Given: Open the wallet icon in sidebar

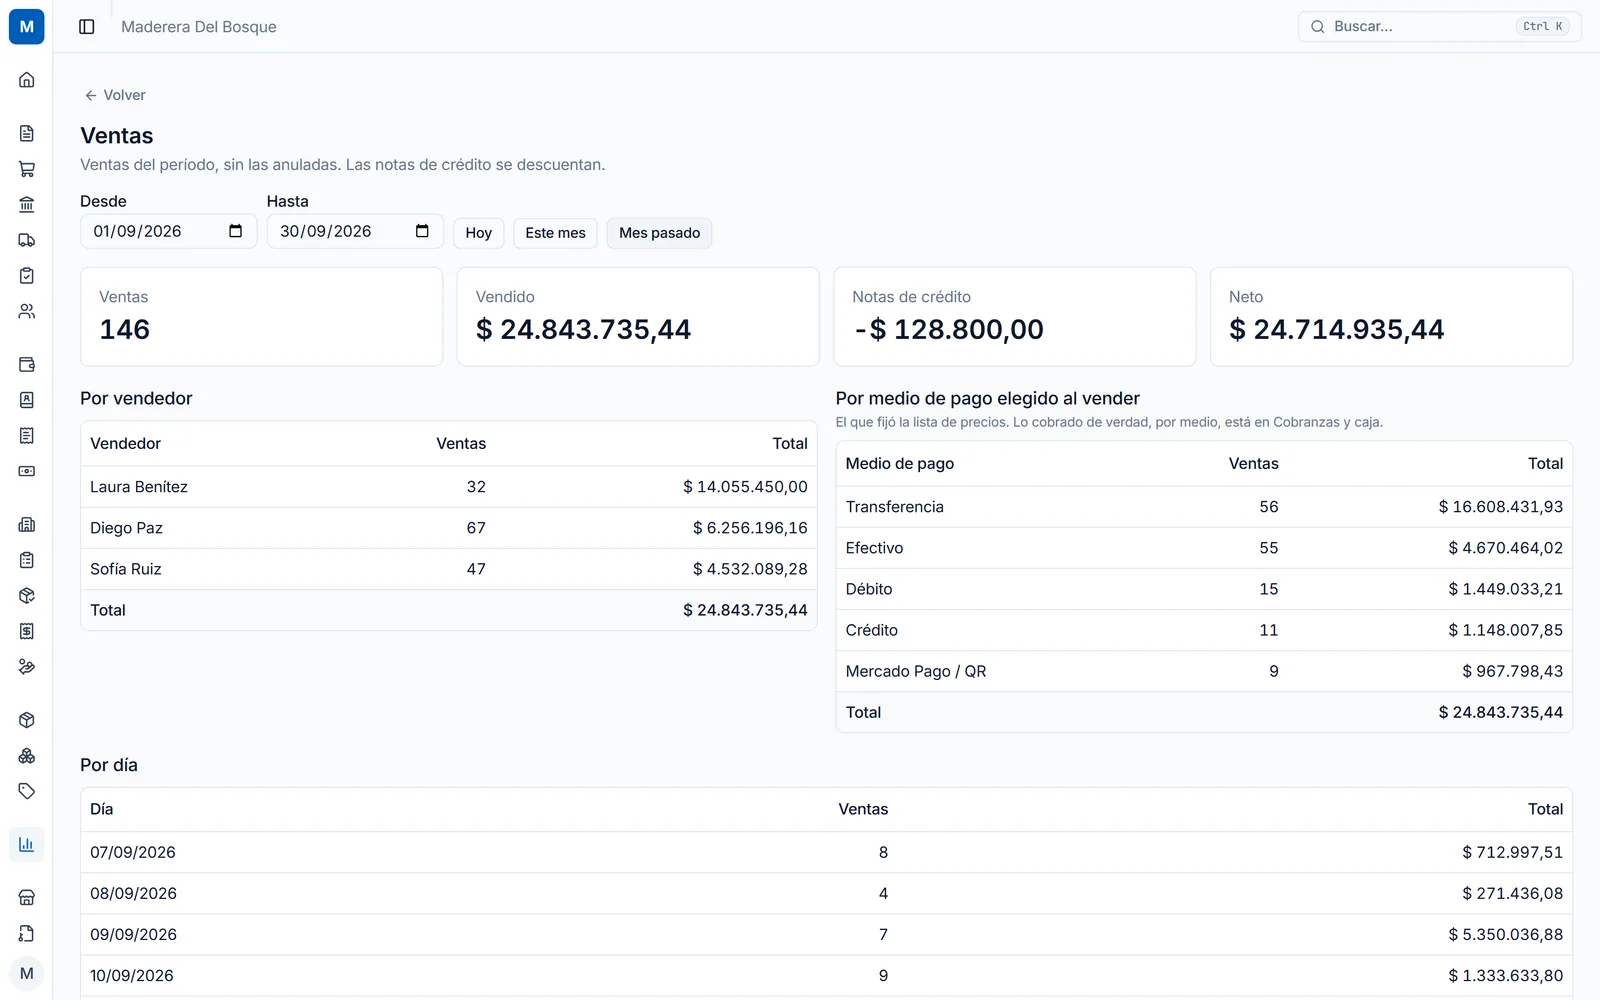Looking at the screenshot, I should pos(27,365).
